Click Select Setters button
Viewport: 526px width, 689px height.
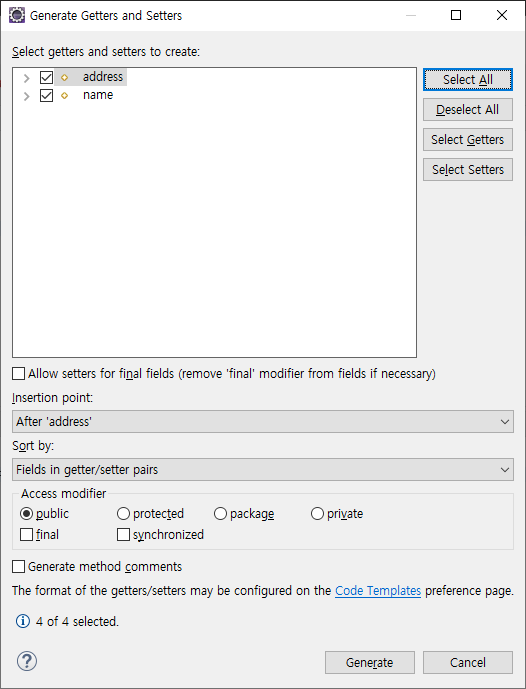coord(468,169)
